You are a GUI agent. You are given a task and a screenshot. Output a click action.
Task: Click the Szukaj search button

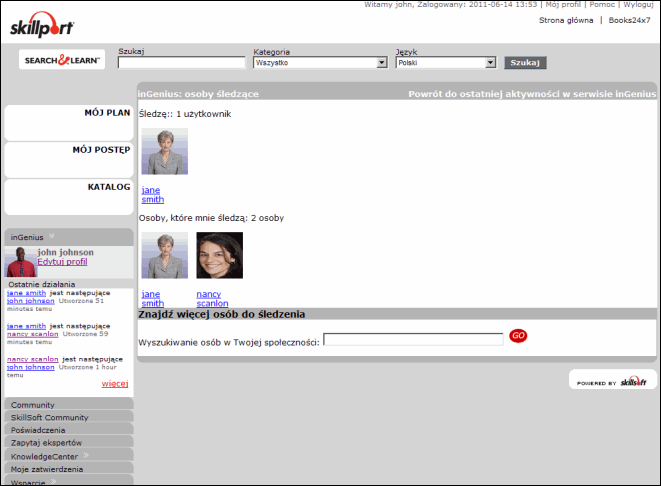point(525,62)
